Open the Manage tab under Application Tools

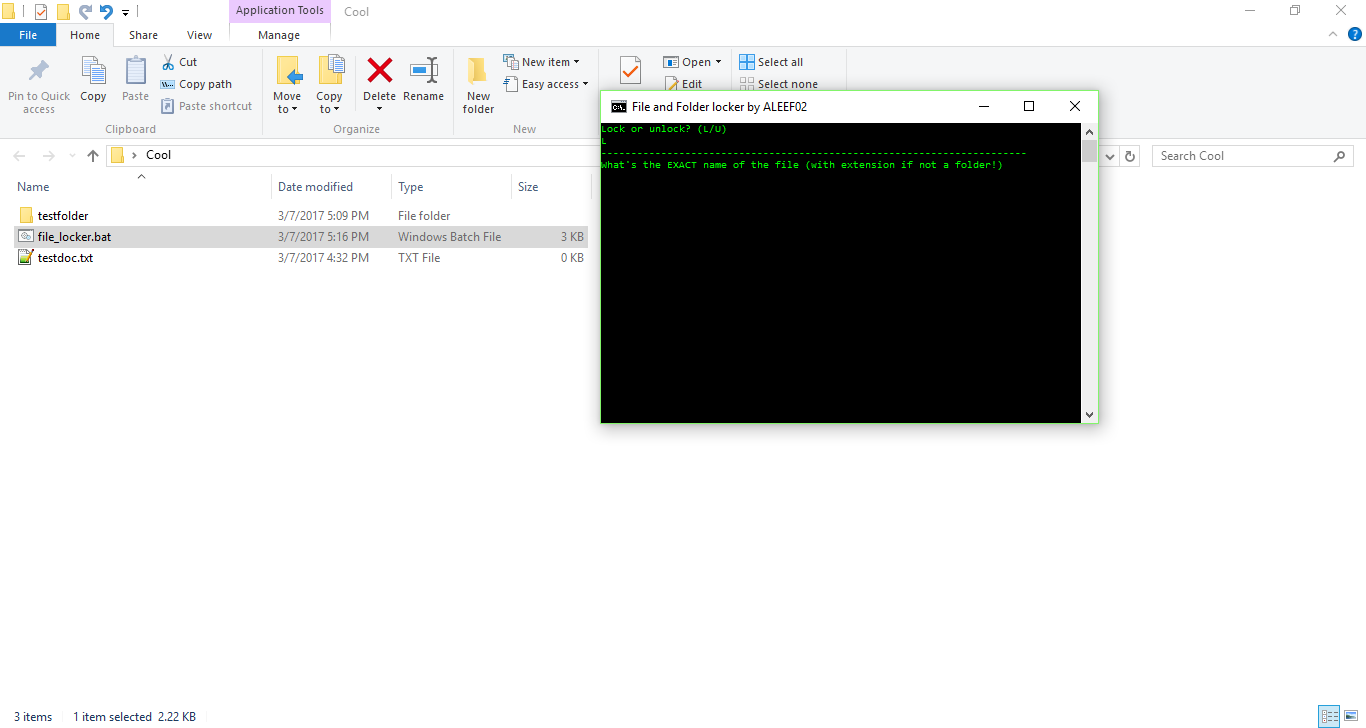[279, 33]
